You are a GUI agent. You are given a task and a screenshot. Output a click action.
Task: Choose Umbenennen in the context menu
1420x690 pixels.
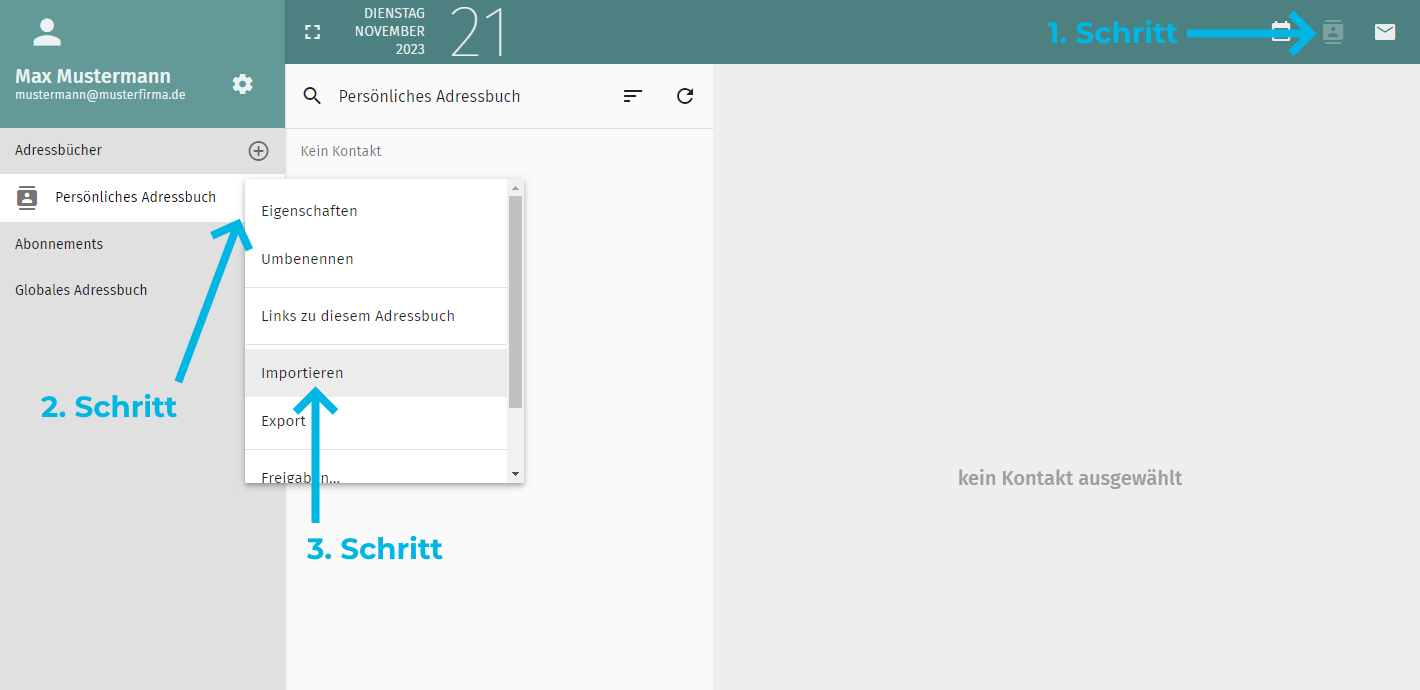307,259
